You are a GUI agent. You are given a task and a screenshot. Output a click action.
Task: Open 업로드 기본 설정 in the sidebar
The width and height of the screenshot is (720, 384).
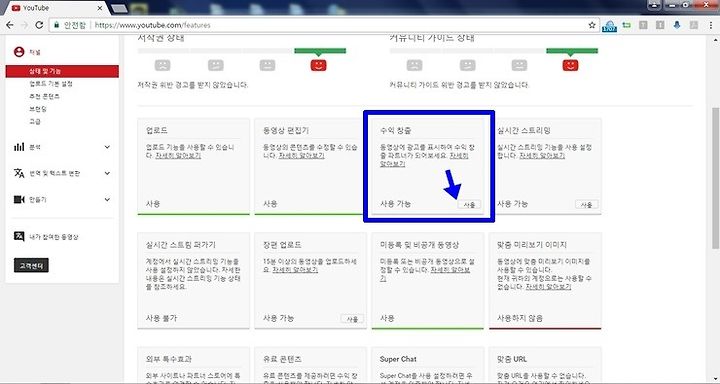[x=51, y=84]
